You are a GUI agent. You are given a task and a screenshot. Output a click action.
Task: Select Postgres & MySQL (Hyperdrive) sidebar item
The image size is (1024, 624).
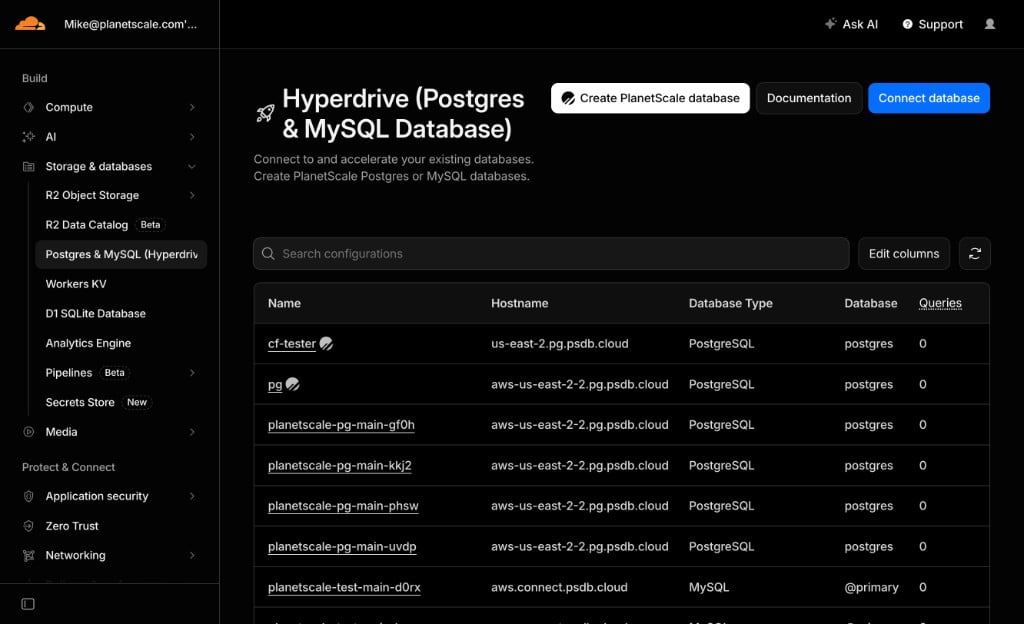121,254
